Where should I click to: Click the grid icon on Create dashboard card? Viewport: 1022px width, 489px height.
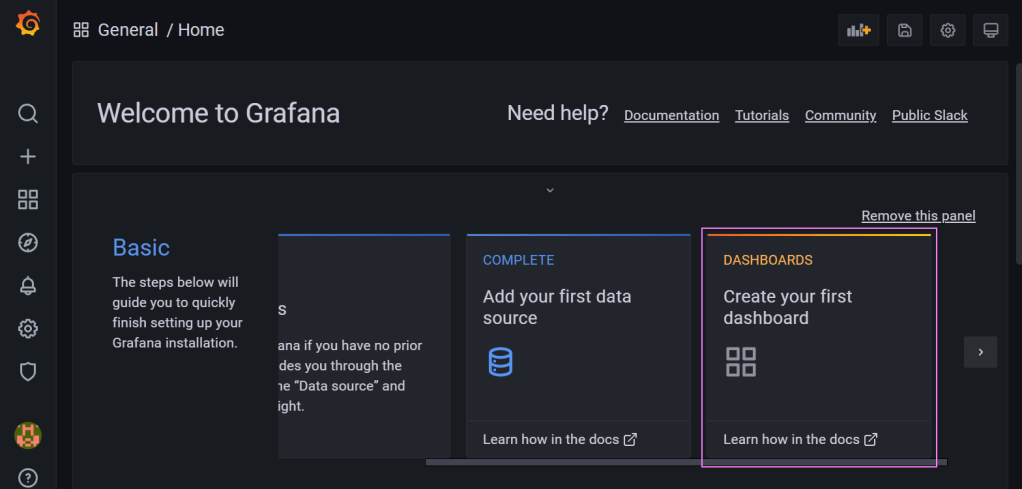click(741, 362)
